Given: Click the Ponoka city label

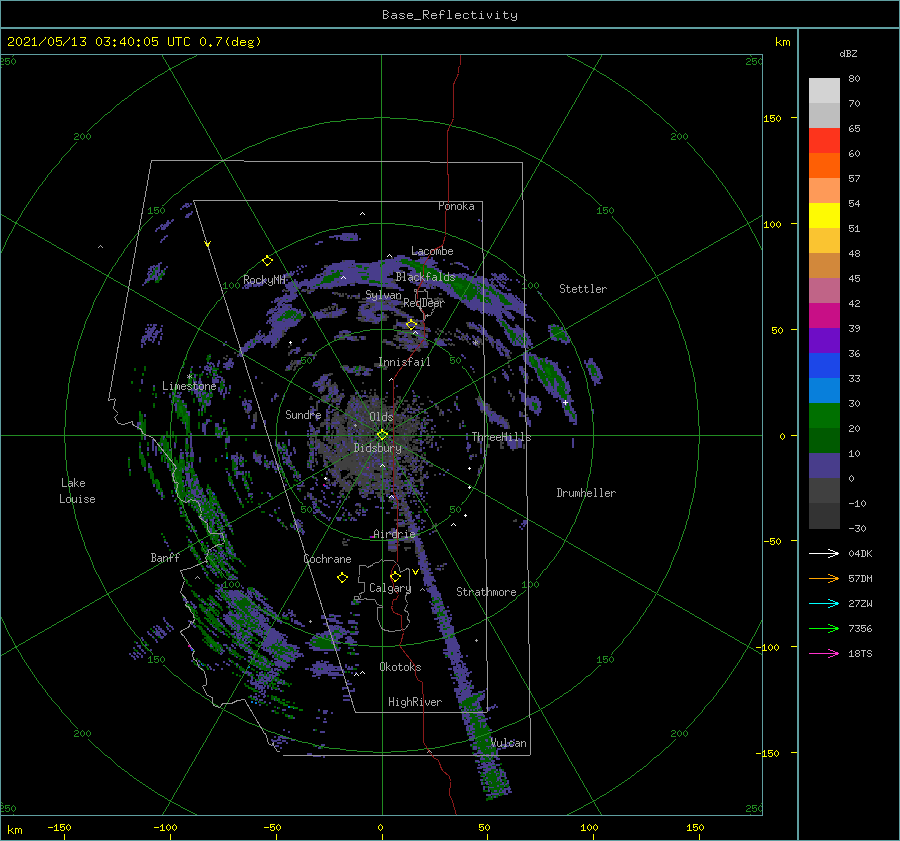Looking at the screenshot, I should pyautogui.click(x=456, y=206).
